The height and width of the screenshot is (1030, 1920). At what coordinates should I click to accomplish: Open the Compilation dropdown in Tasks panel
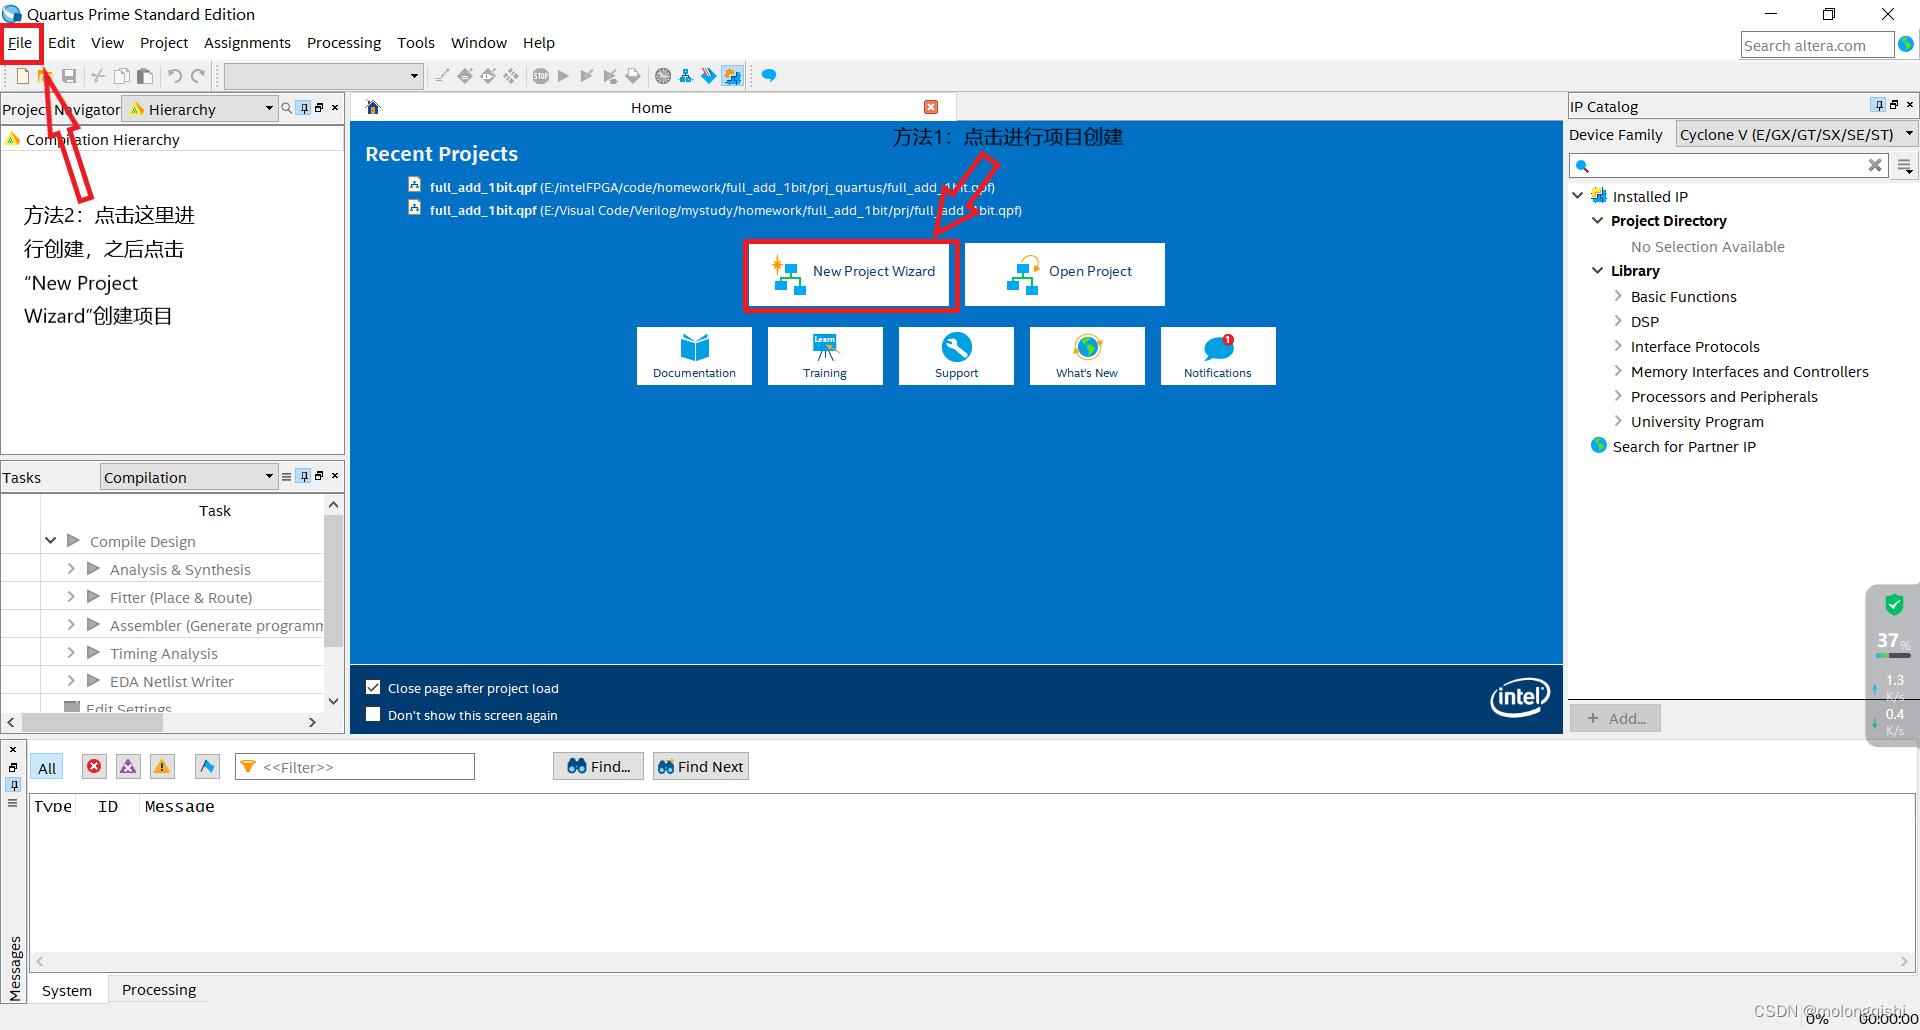click(188, 477)
